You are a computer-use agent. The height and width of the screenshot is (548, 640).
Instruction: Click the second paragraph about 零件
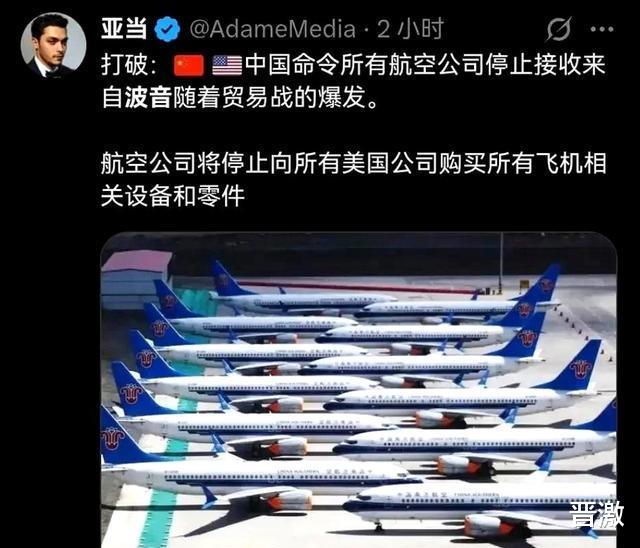coord(353,179)
